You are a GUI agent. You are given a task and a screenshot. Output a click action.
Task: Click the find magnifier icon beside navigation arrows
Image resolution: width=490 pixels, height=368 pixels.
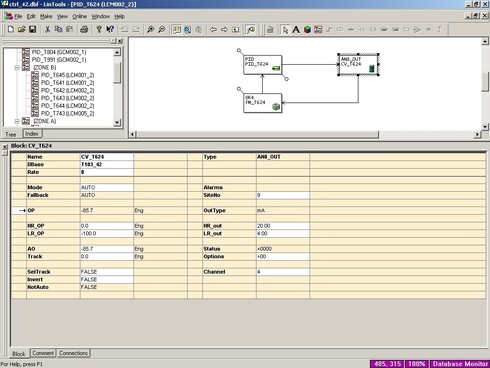(x=250, y=30)
